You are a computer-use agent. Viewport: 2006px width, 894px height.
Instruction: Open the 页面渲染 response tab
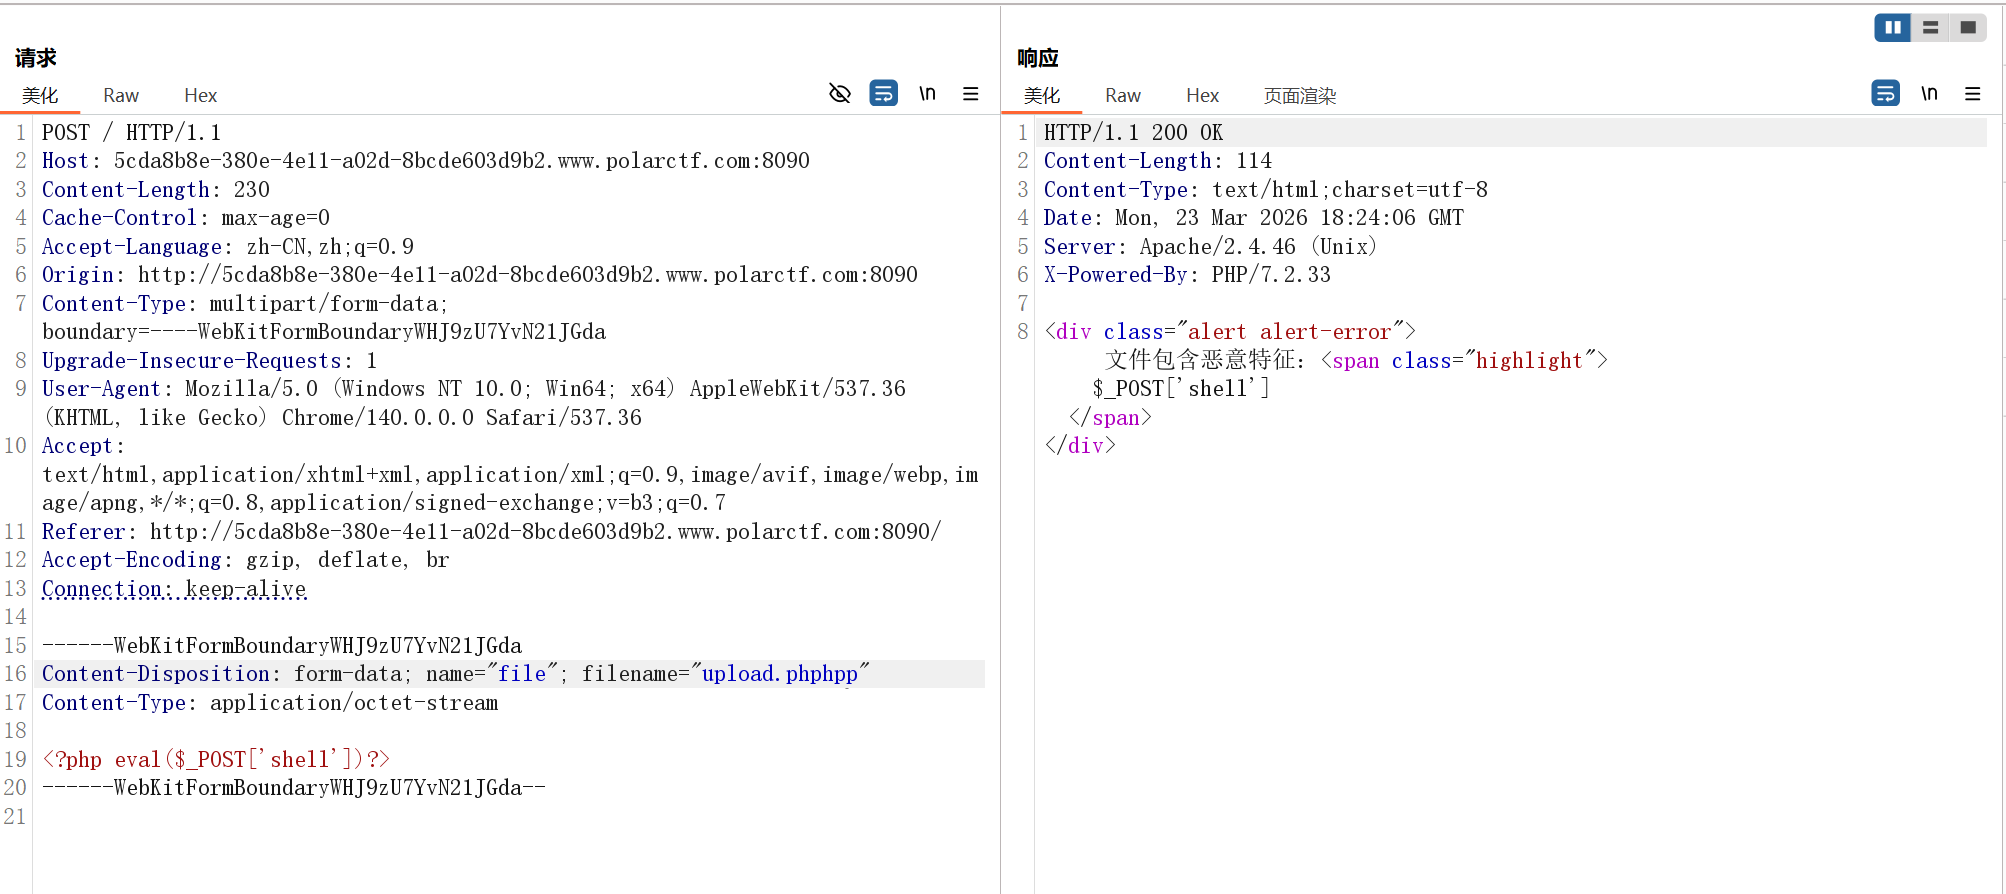[x=1300, y=96]
